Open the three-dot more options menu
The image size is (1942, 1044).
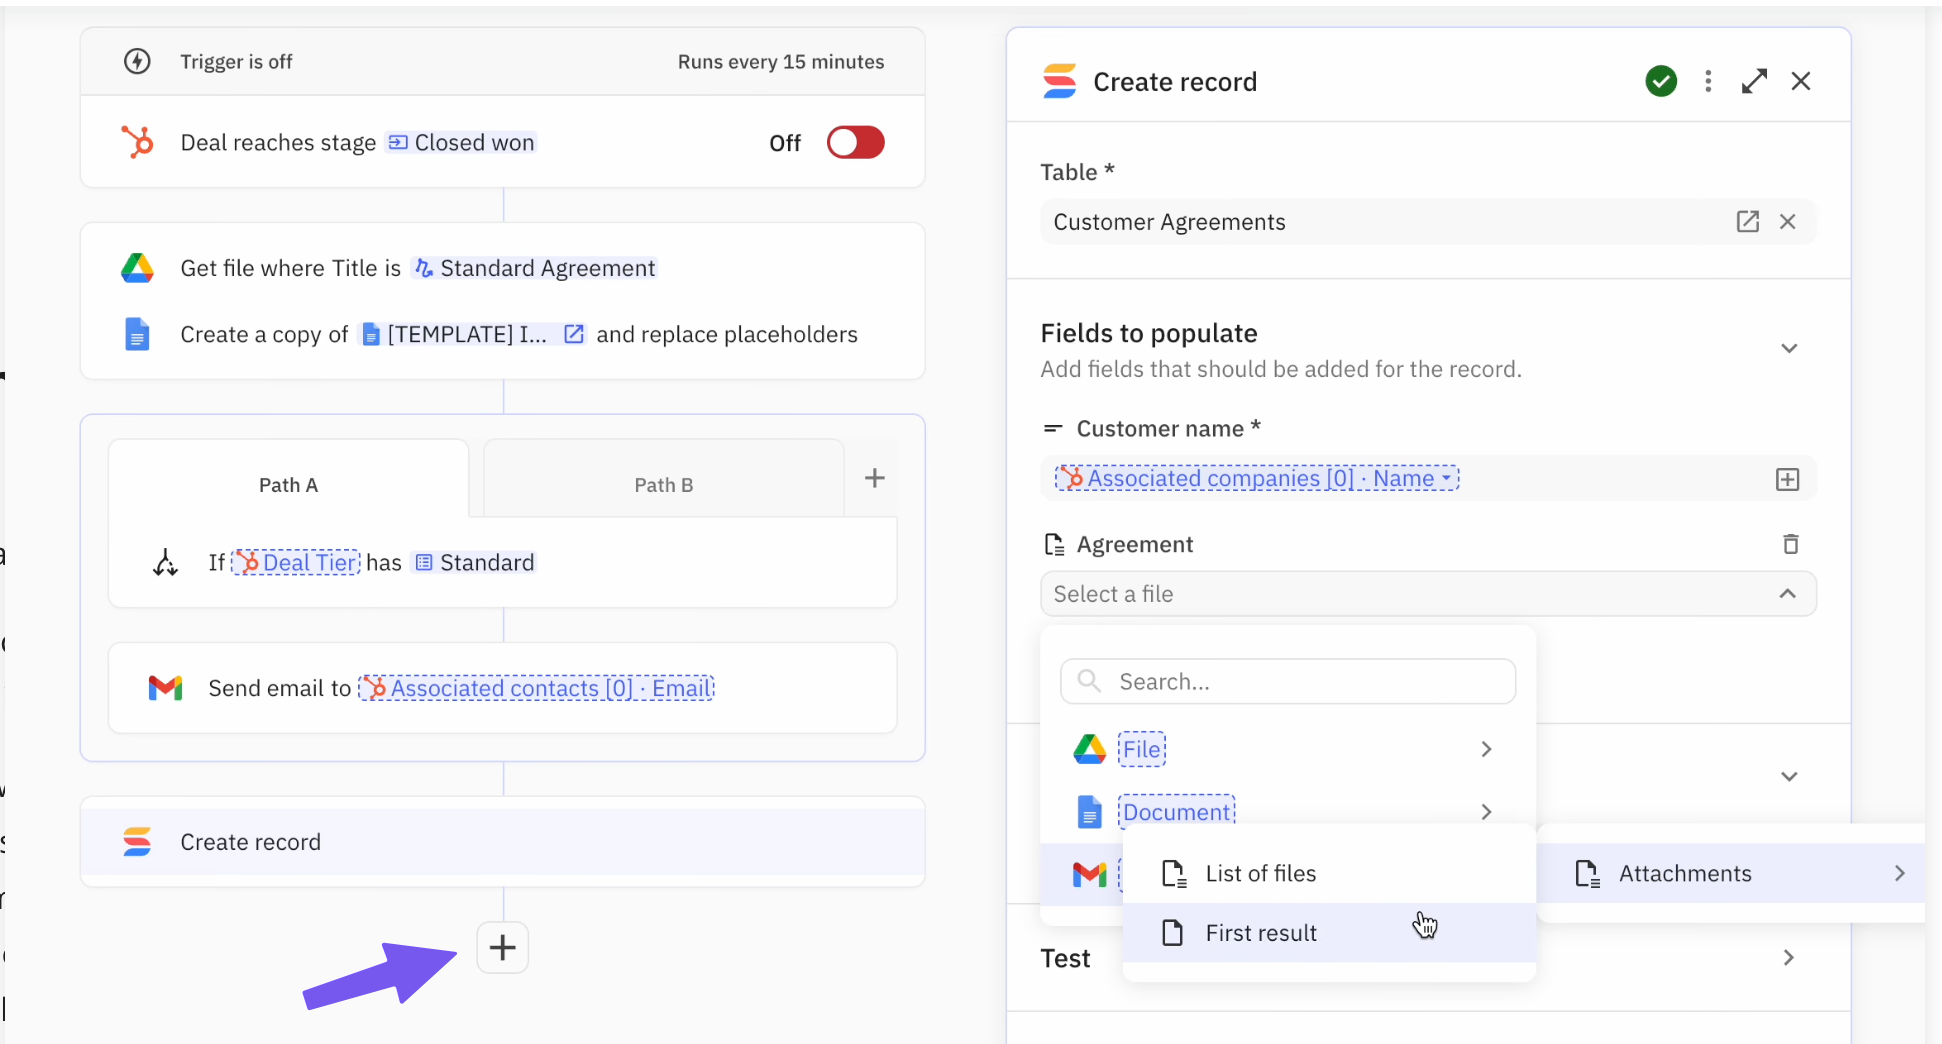tap(1708, 81)
